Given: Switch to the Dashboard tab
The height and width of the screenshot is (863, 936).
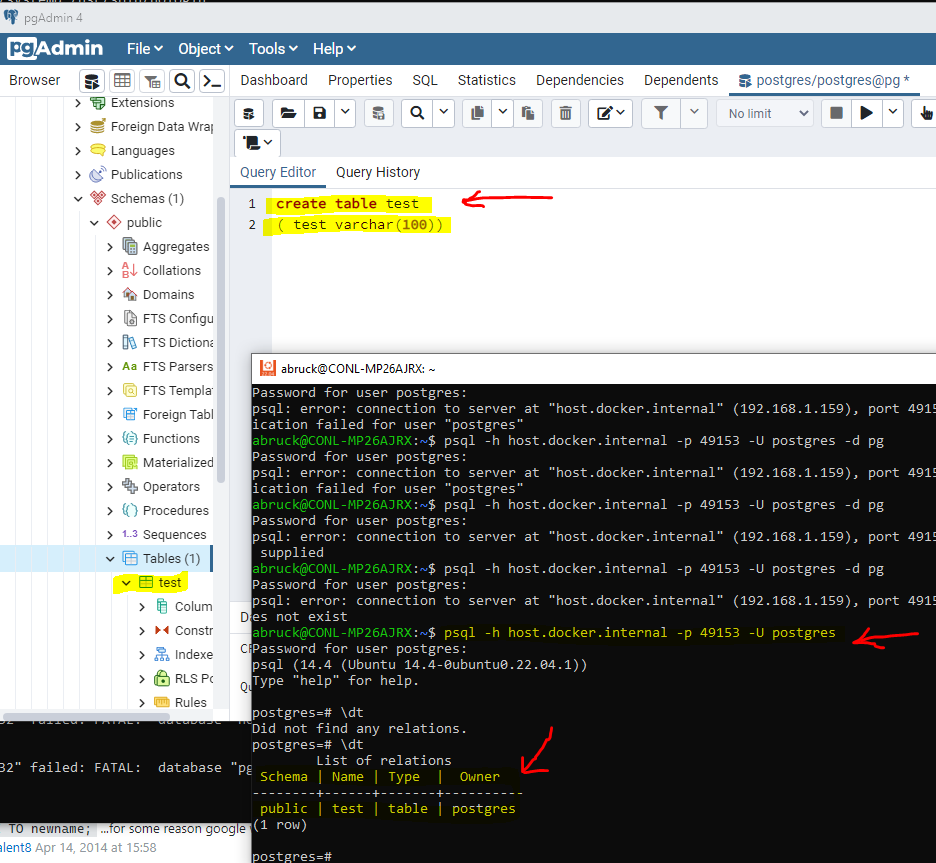Looking at the screenshot, I should 274,81.
